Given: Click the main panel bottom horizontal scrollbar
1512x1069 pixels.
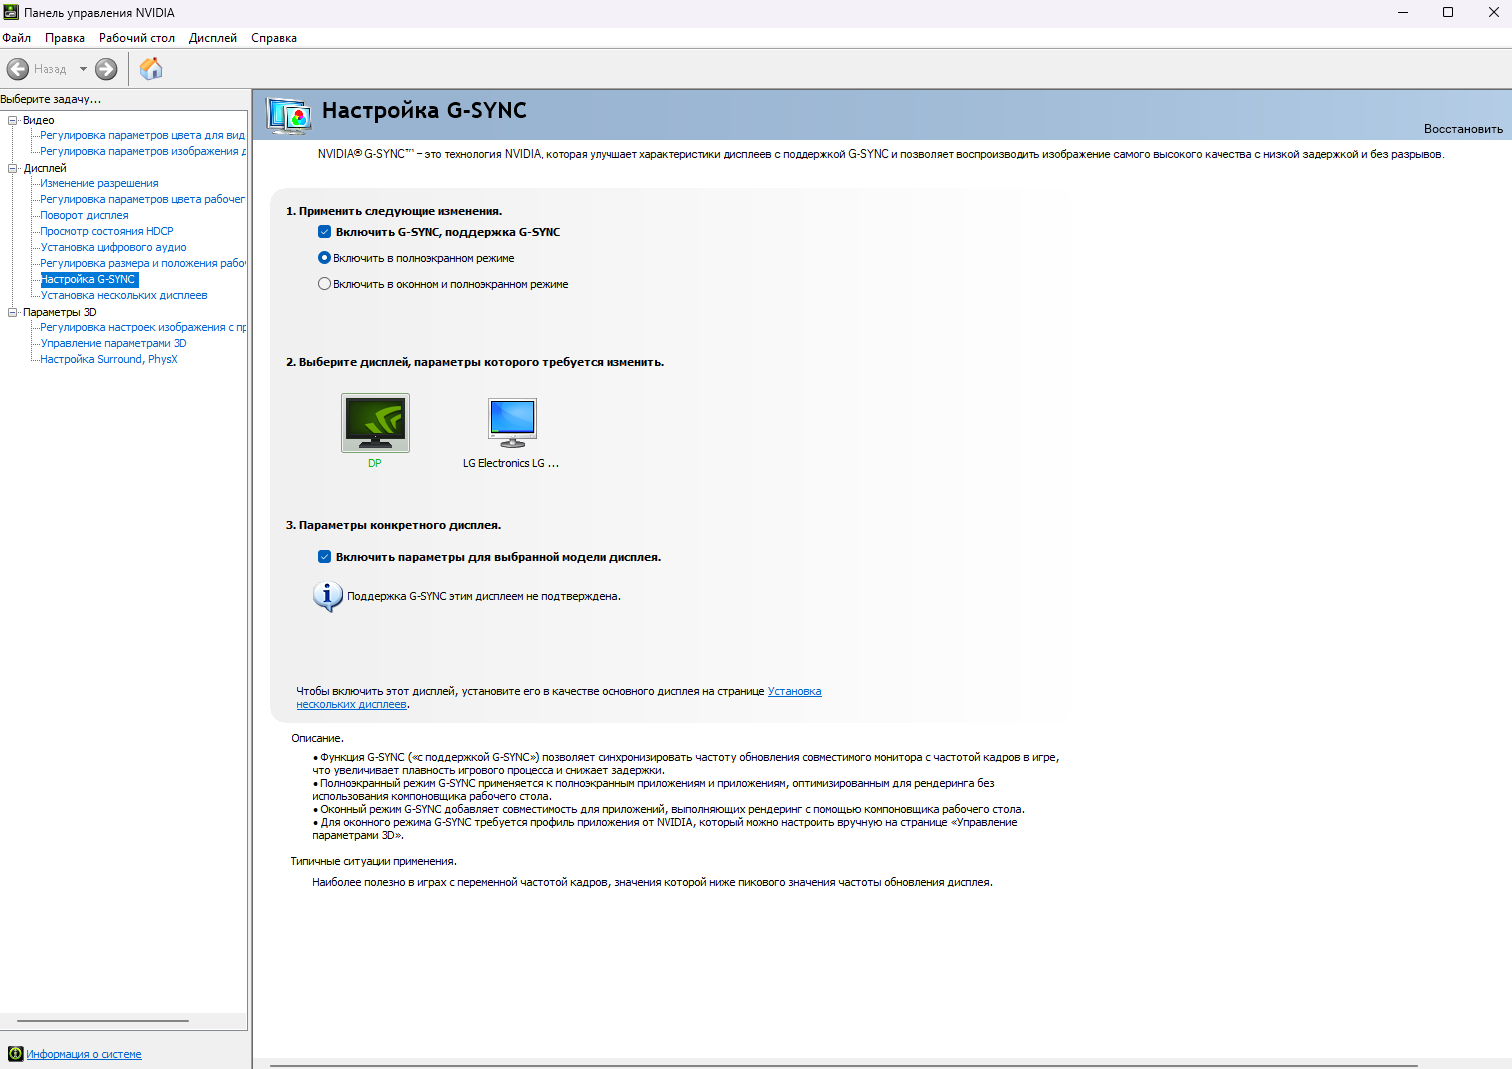Looking at the screenshot, I should 844,1065.
